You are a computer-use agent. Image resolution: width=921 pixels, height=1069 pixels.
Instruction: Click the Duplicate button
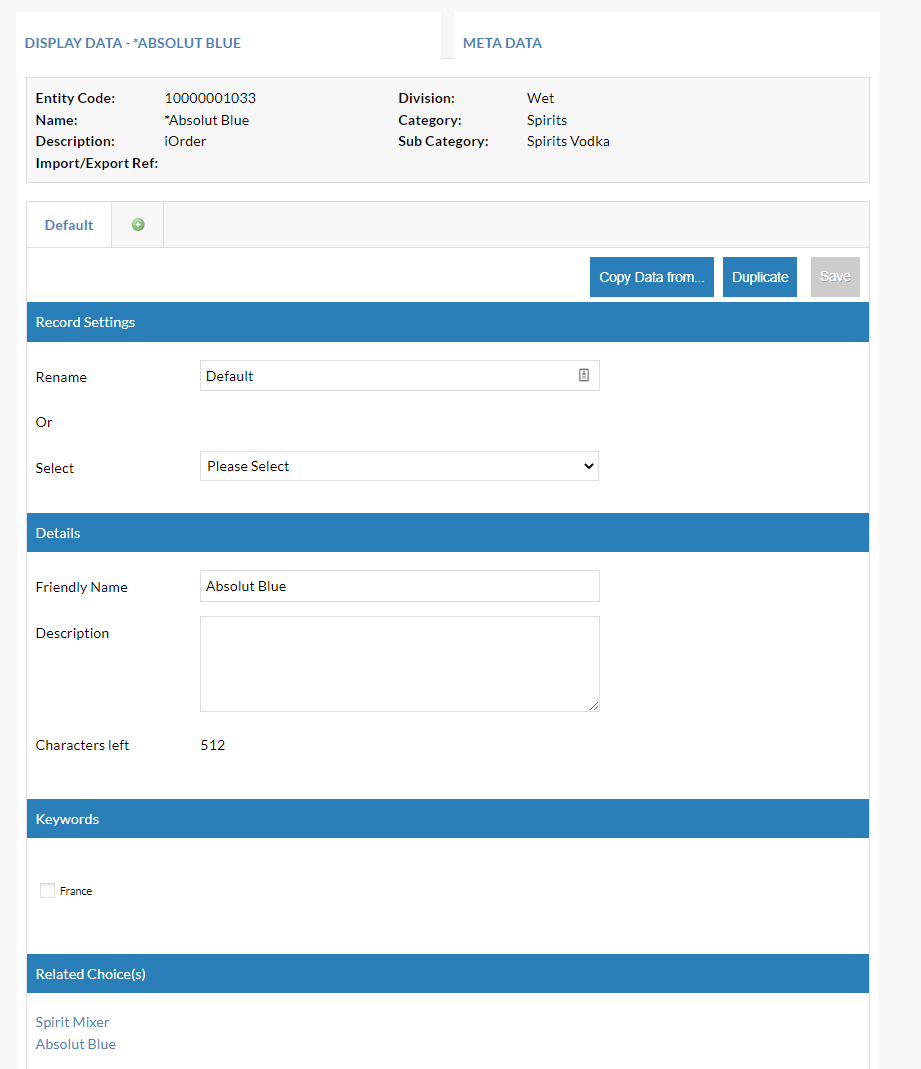click(x=759, y=277)
